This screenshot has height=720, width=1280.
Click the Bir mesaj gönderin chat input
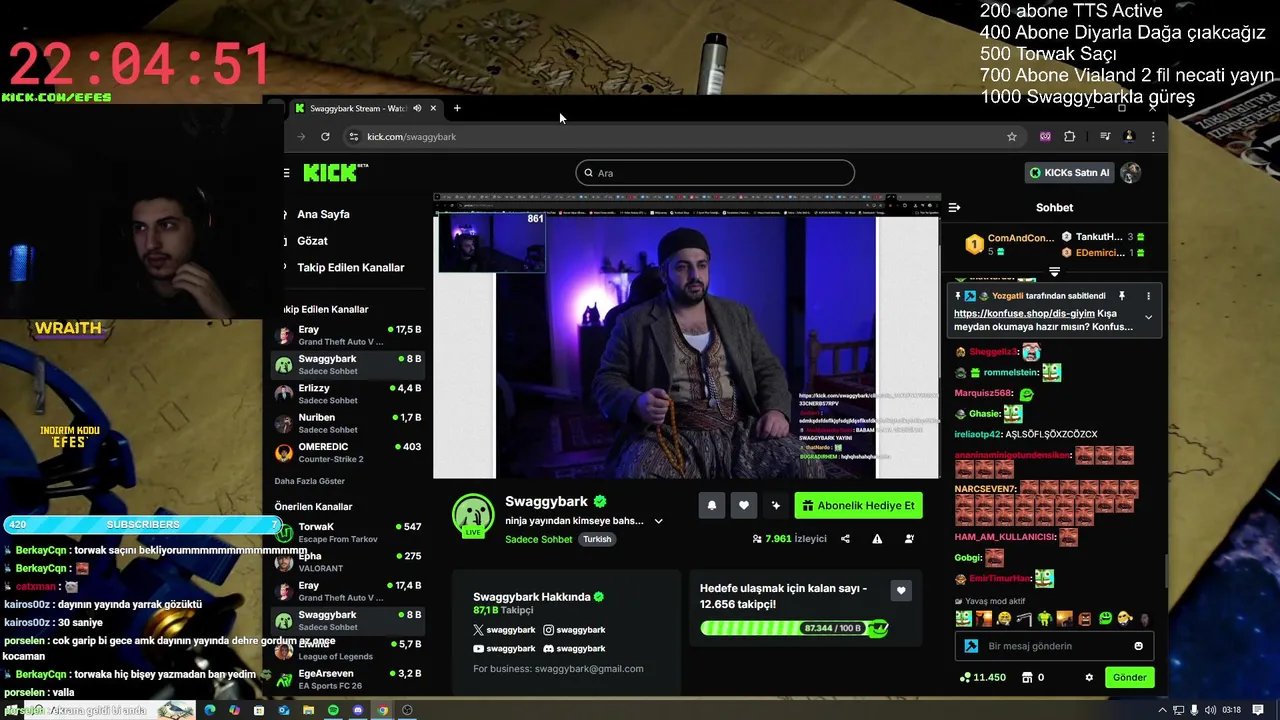(x=1053, y=646)
